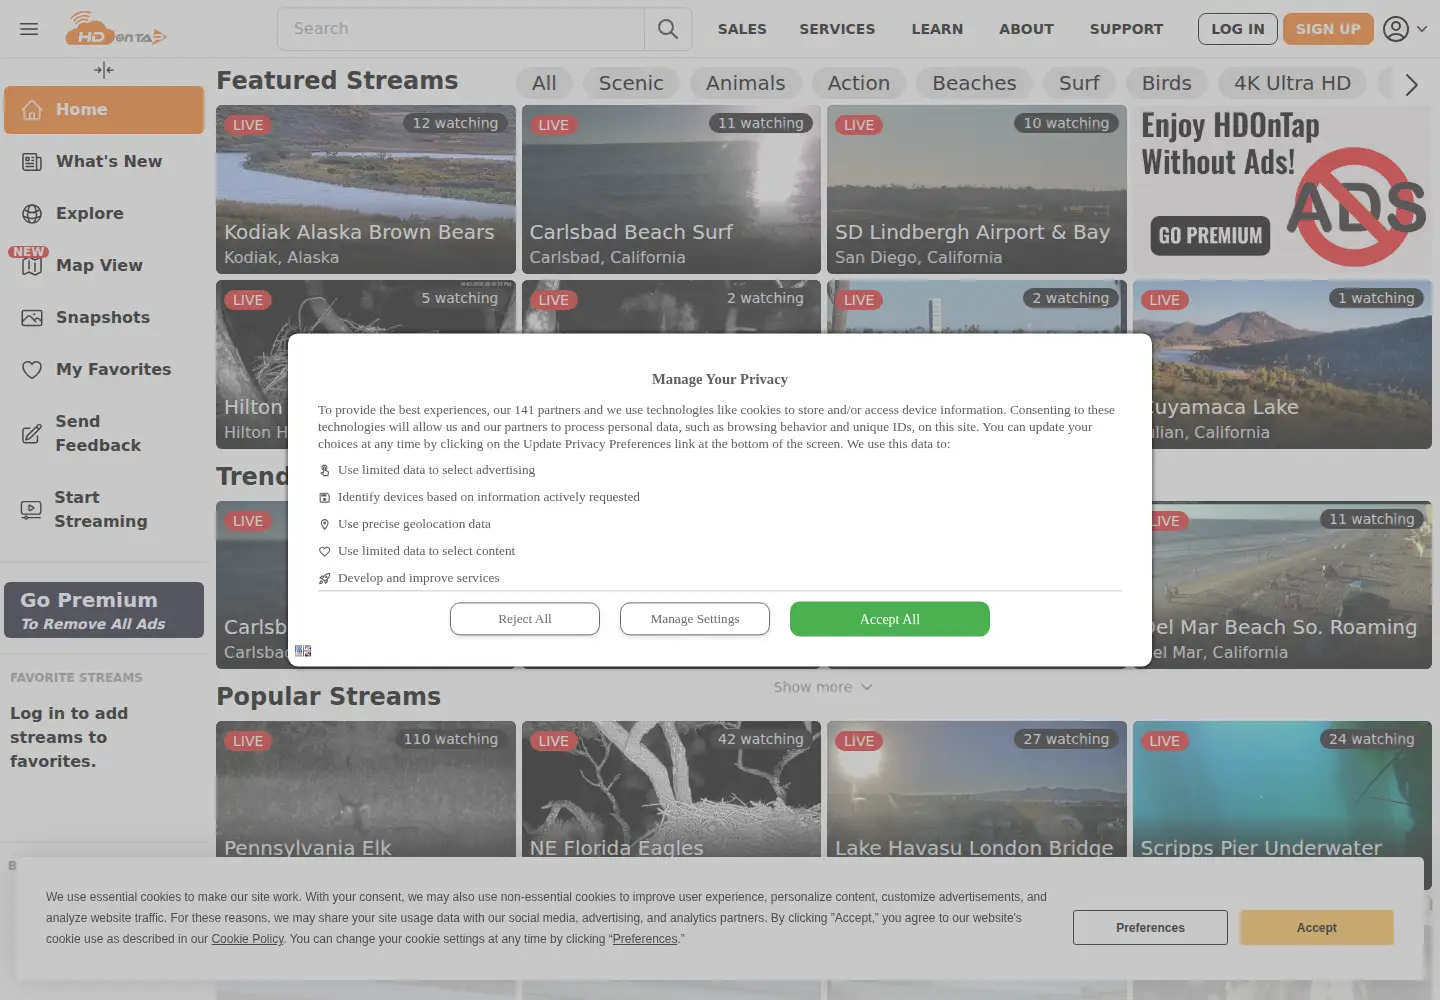
Task: Click Accept All in privacy dialog
Action: click(x=890, y=619)
